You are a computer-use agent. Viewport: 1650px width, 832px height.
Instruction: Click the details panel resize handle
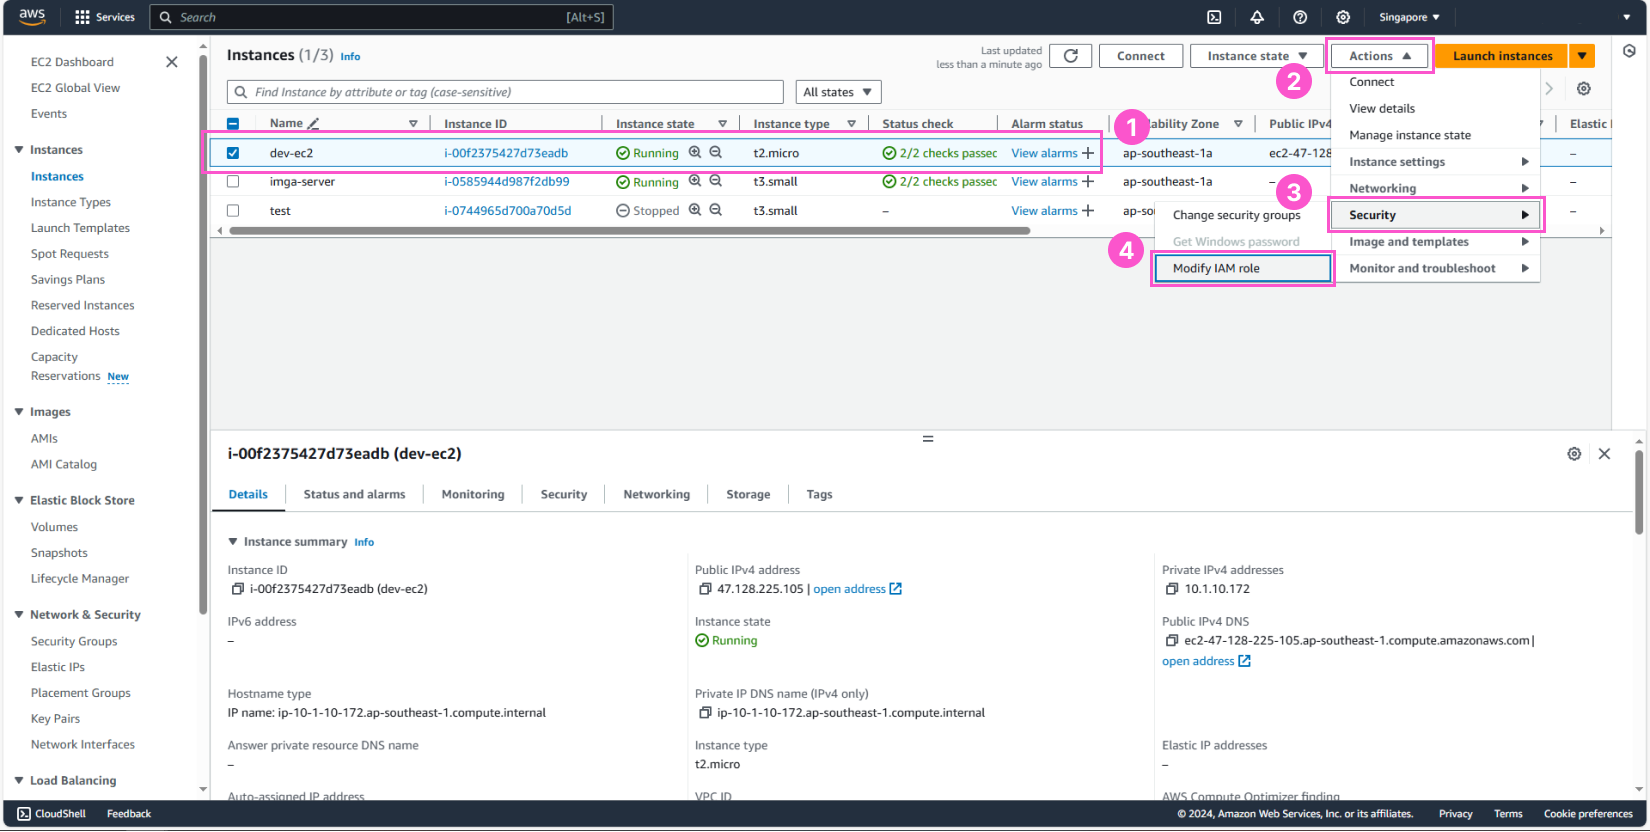point(928,439)
